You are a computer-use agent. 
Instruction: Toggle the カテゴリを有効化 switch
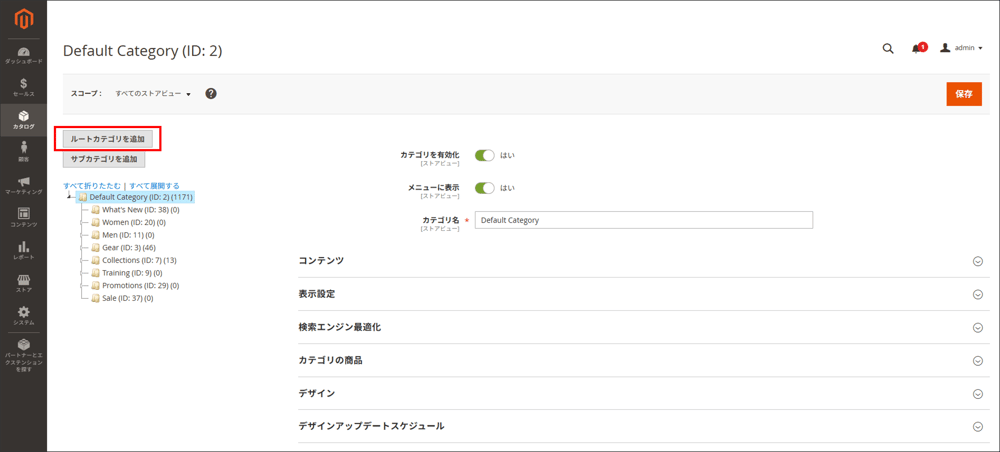(x=485, y=155)
